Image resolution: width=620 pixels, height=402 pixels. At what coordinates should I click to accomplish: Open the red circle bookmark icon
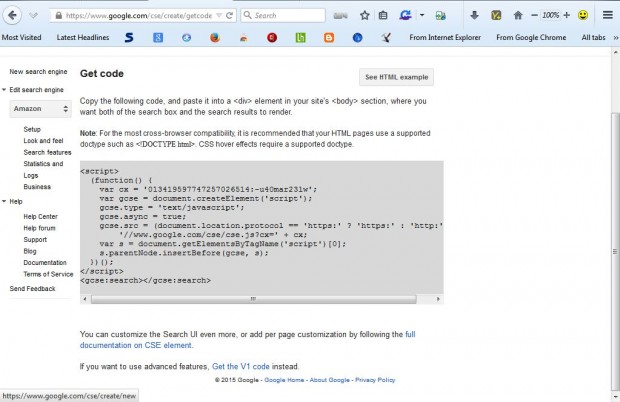pos(272,38)
